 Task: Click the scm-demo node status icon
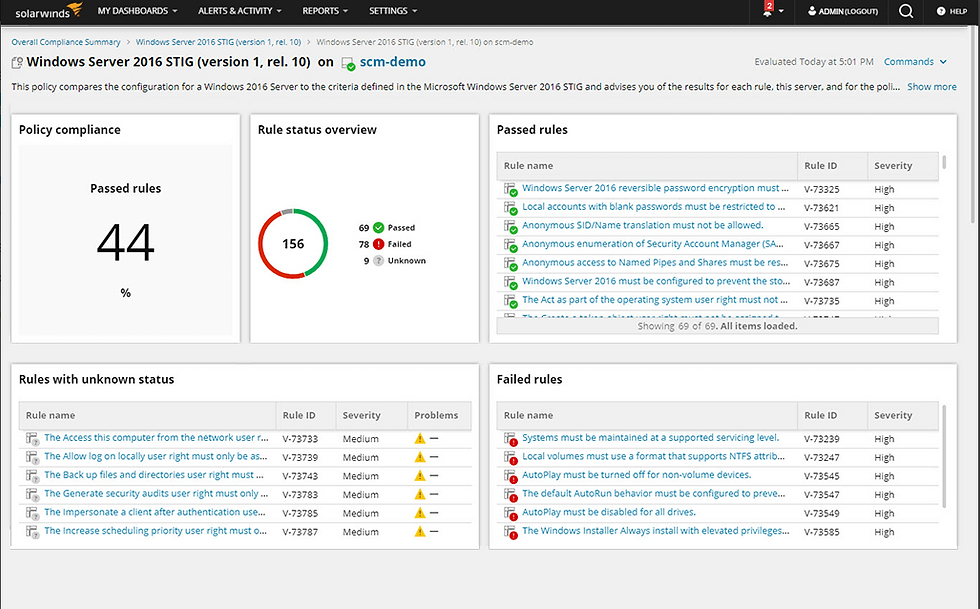tap(348, 63)
